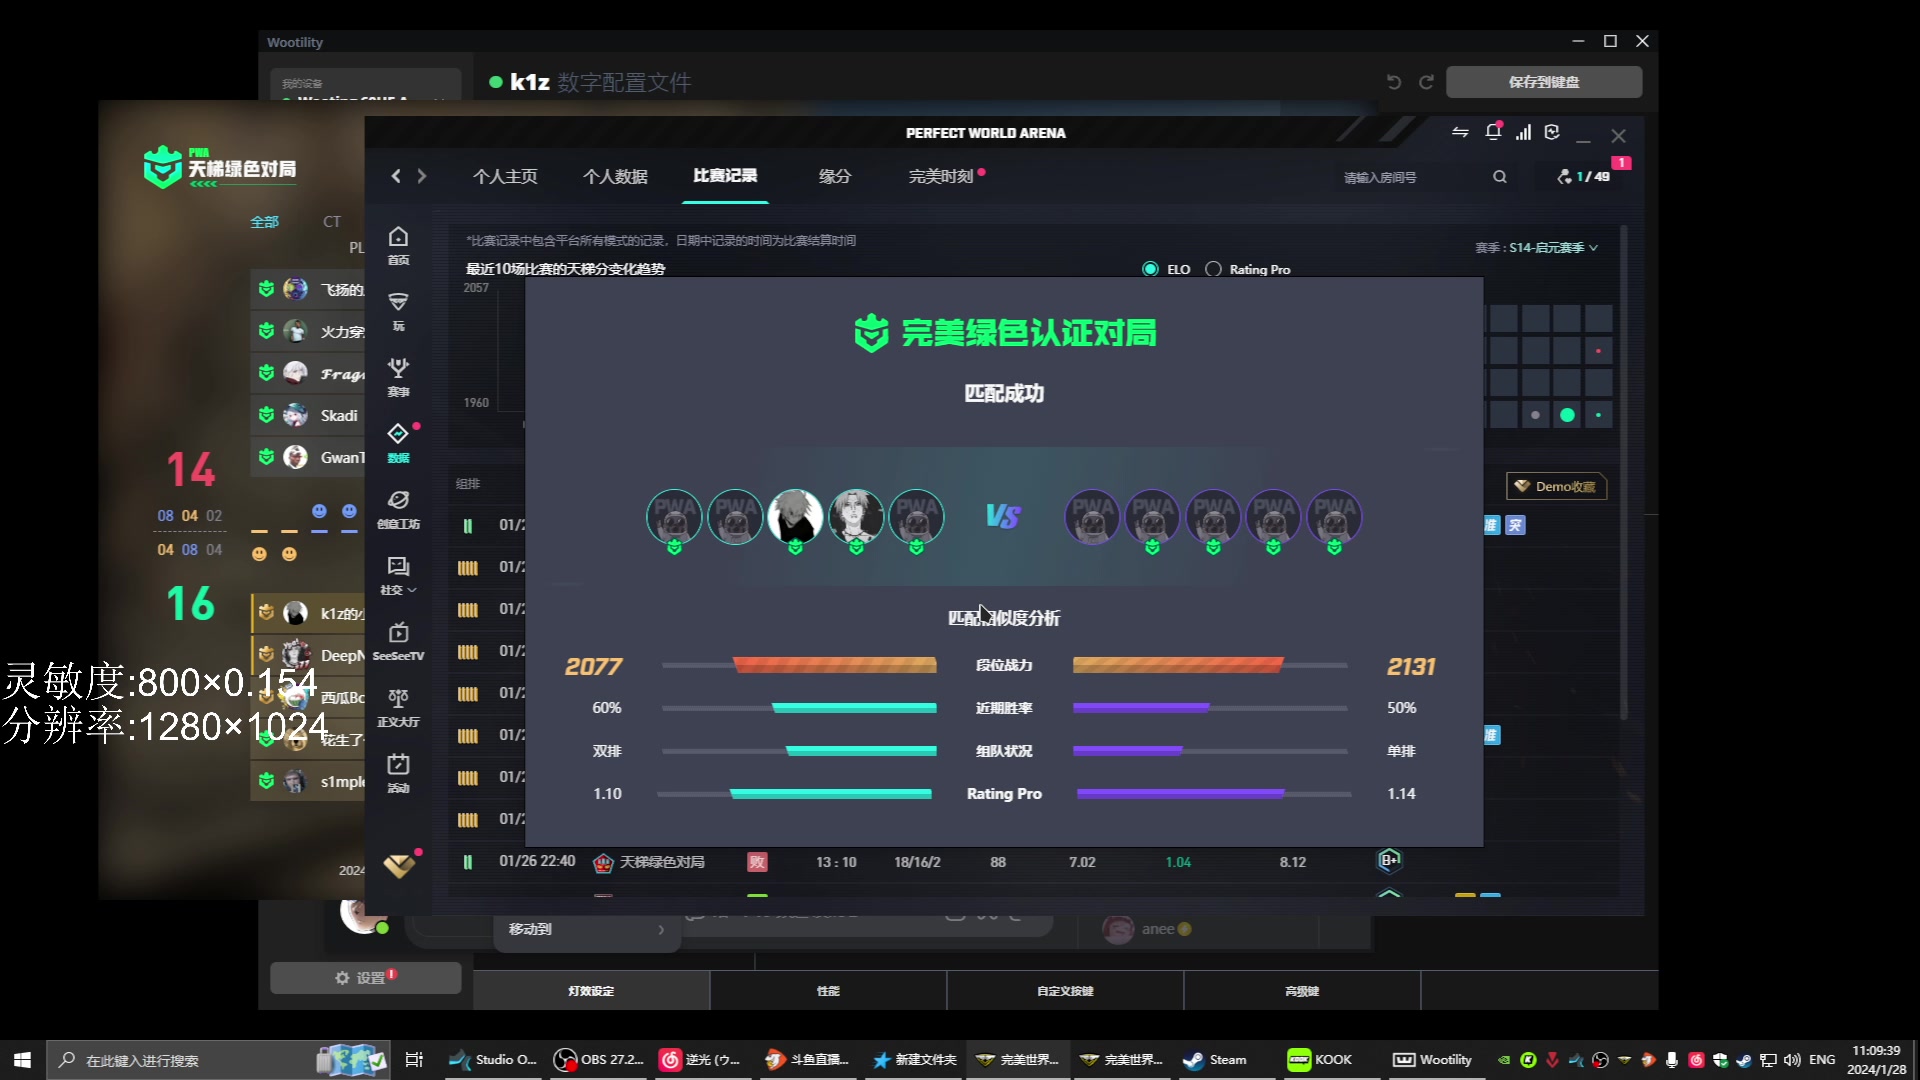The height and width of the screenshot is (1080, 1920).
Task: Switch to the 个人数据 tab
Action: [615, 176]
